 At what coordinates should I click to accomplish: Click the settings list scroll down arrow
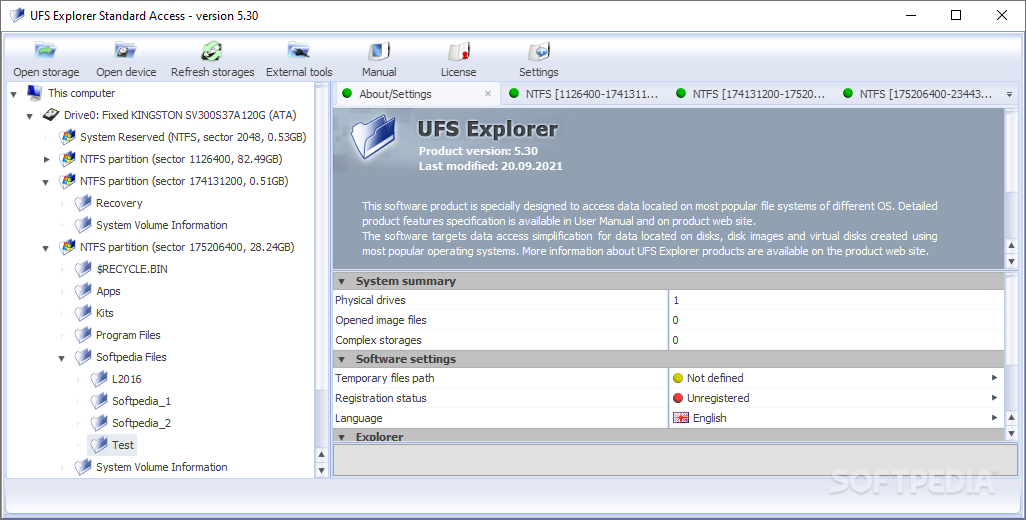[x=1011, y=433]
